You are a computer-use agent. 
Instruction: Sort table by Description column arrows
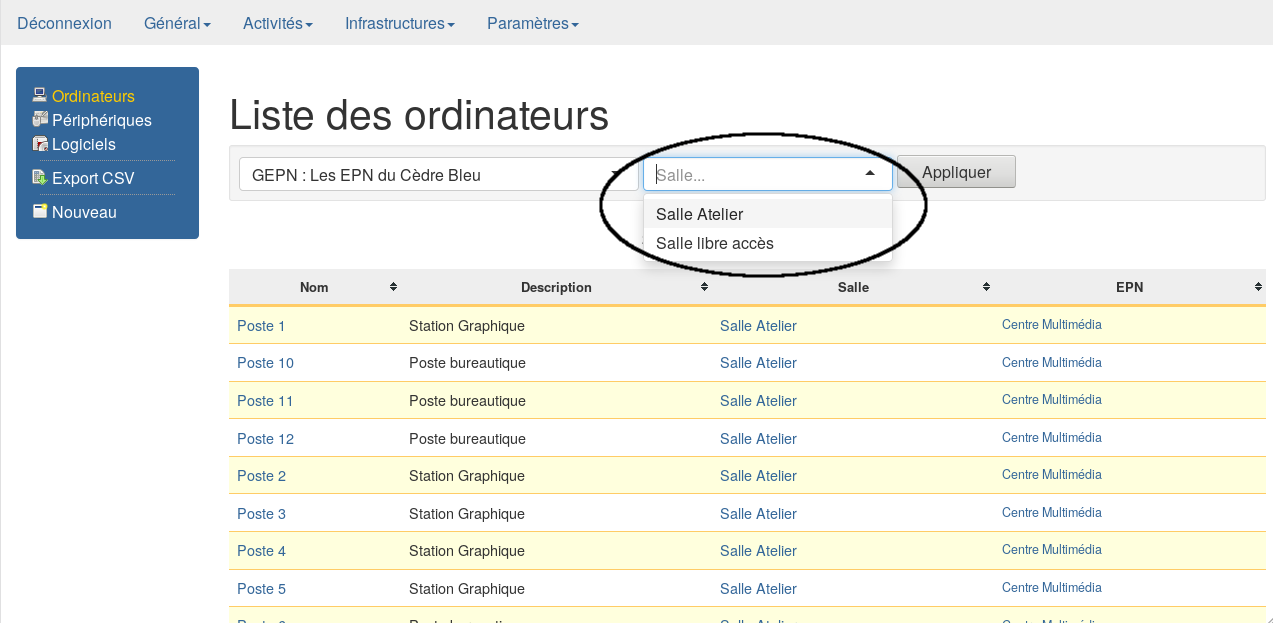pyautogui.click(x=704, y=287)
